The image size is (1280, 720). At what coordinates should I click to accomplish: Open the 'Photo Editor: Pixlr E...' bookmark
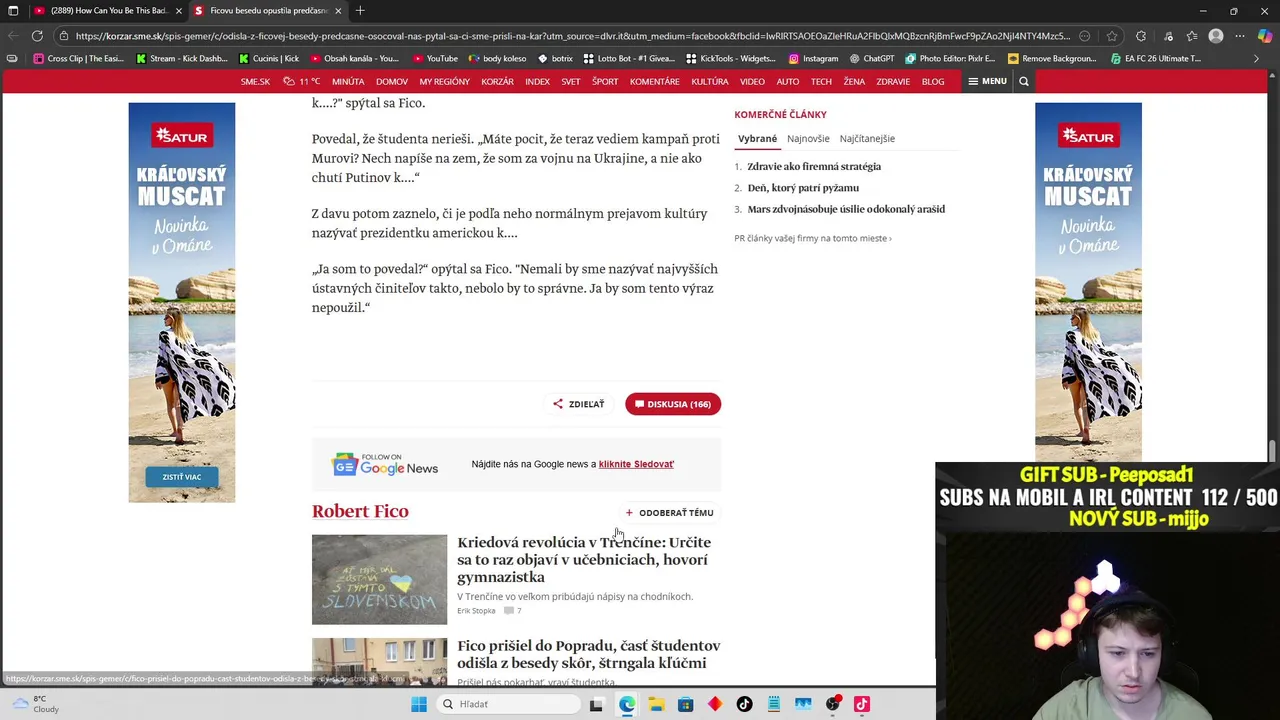(x=950, y=59)
